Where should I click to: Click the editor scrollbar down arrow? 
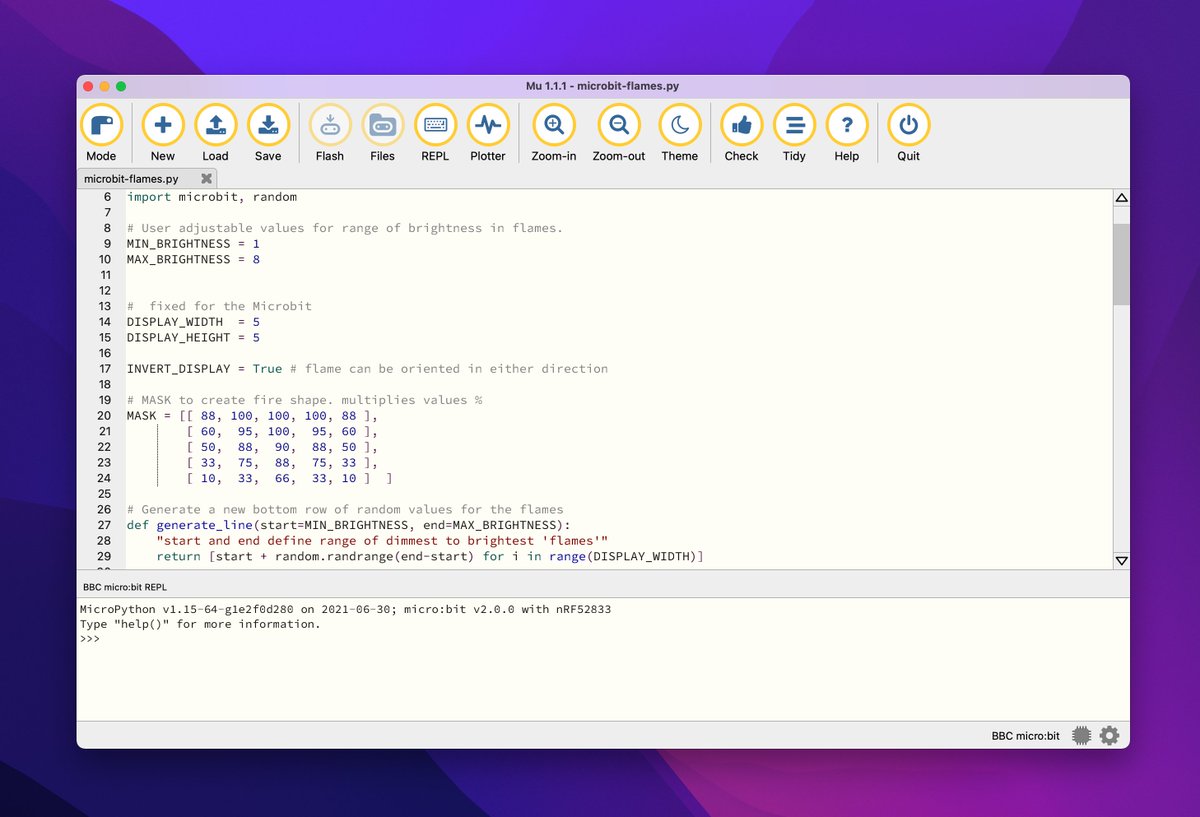(1121, 561)
